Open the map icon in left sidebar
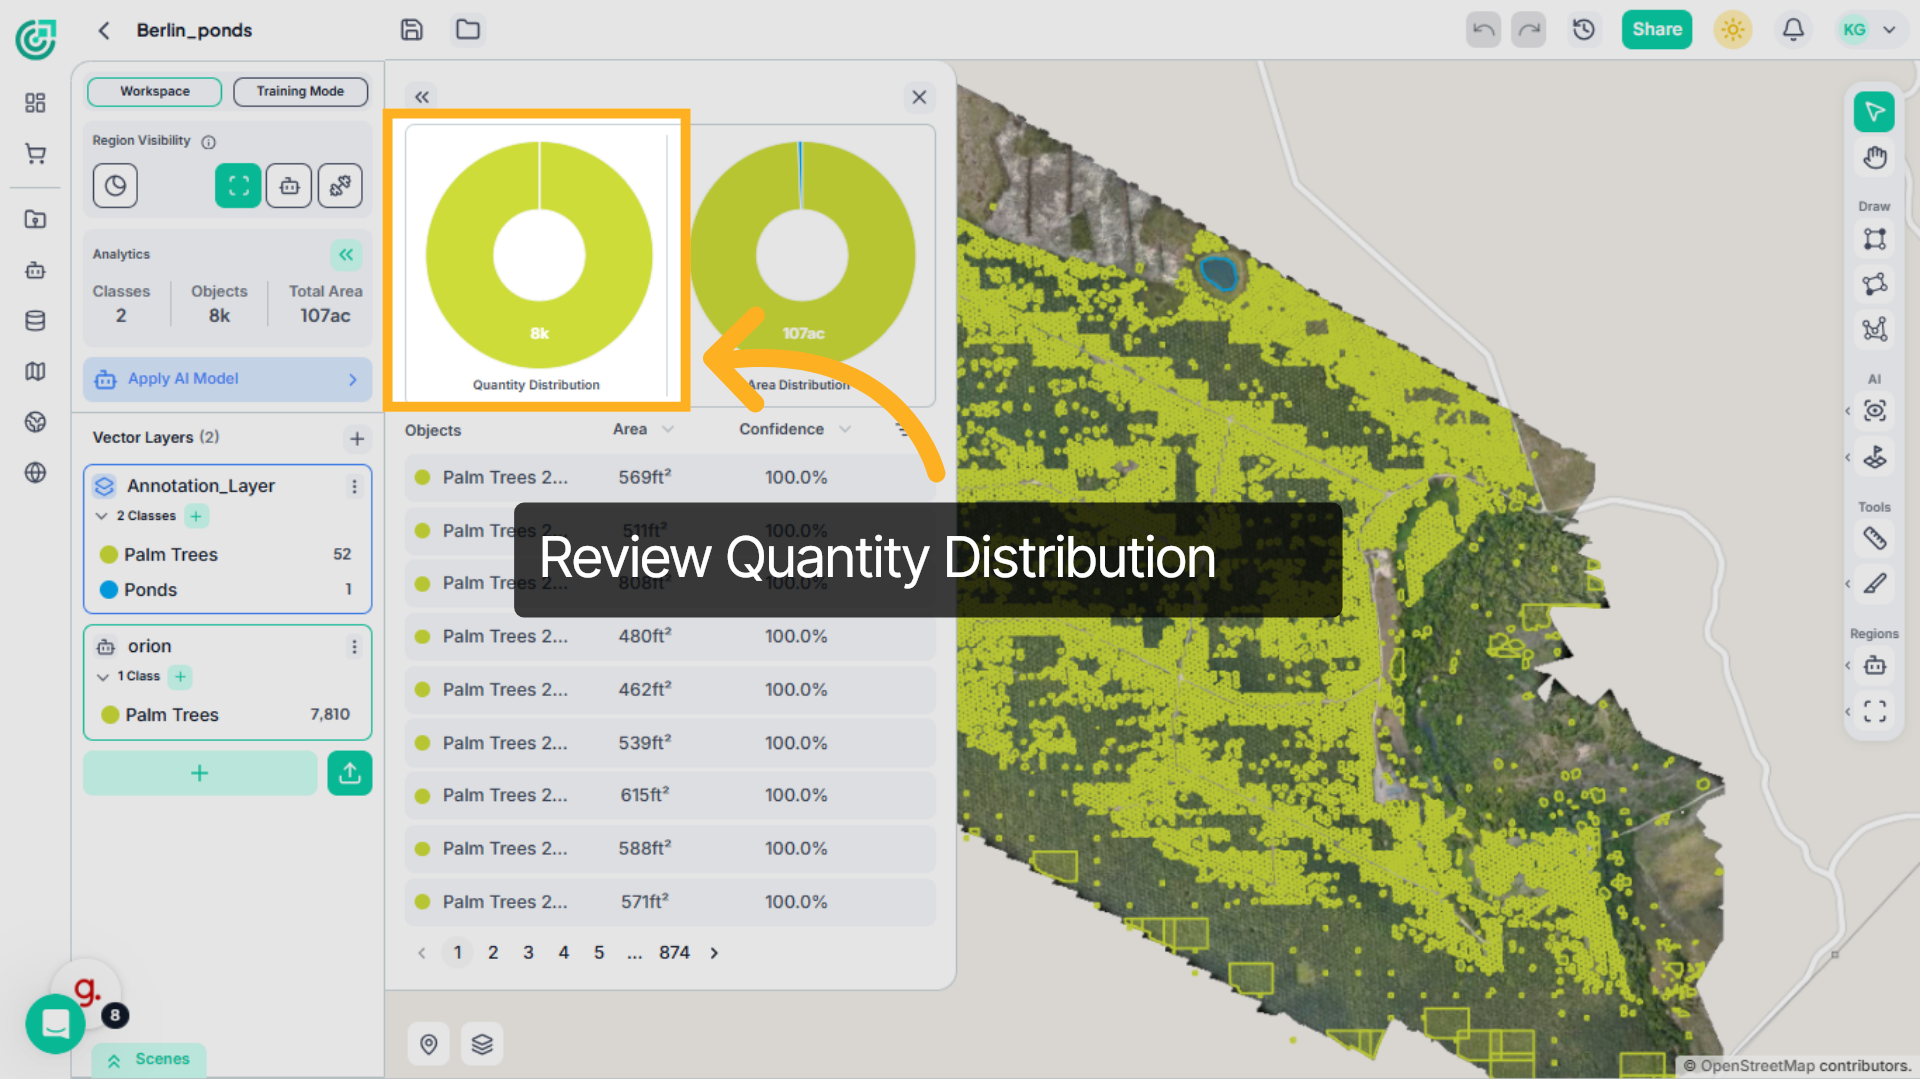Screen dimensions: 1920x1079 (x=35, y=372)
